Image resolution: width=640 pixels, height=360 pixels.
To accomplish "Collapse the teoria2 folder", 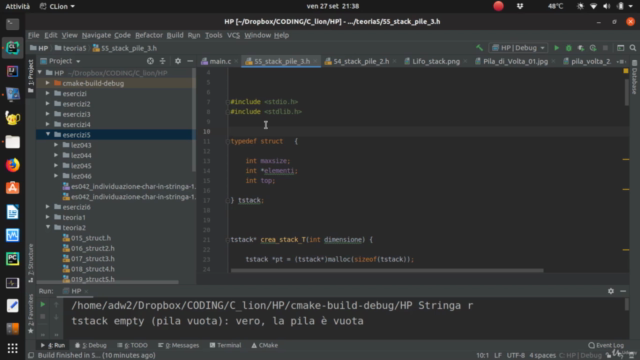I will [48, 227].
